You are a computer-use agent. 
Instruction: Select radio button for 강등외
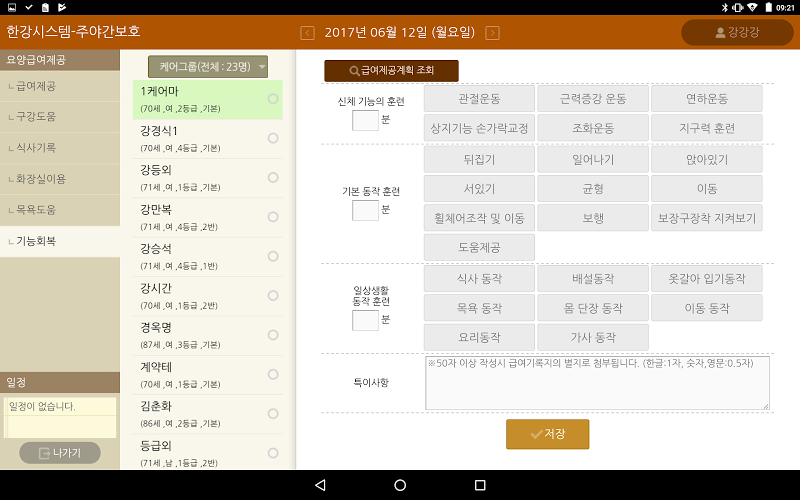coord(273,178)
